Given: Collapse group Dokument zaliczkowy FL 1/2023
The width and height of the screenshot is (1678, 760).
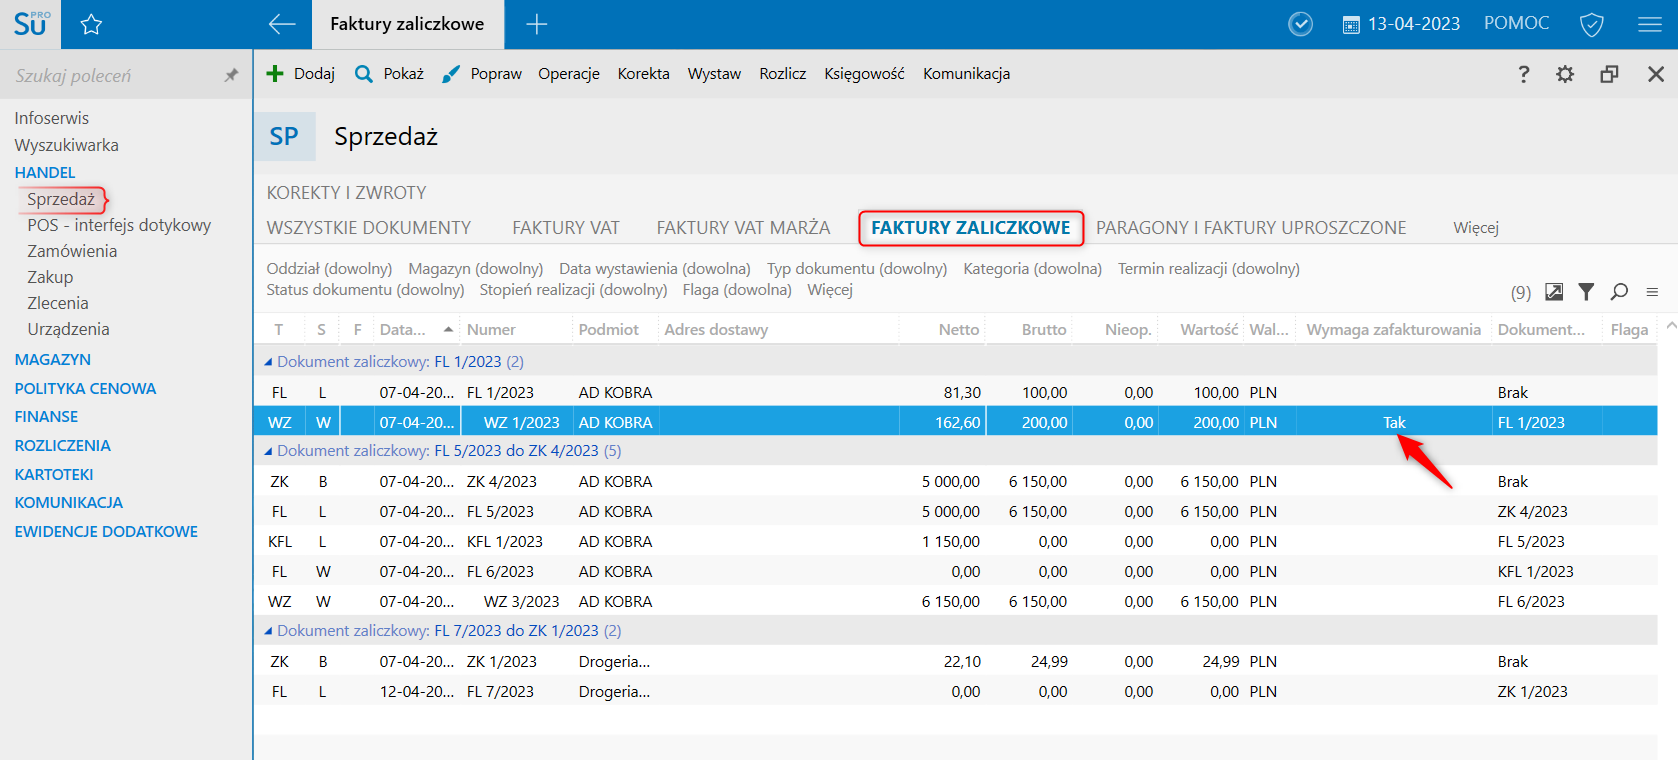Looking at the screenshot, I should (268, 362).
